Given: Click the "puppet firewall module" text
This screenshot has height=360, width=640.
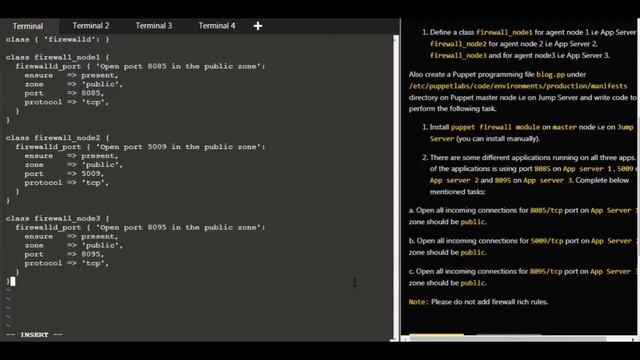Looking at the screenshot, I should click(x=496, y=127).
